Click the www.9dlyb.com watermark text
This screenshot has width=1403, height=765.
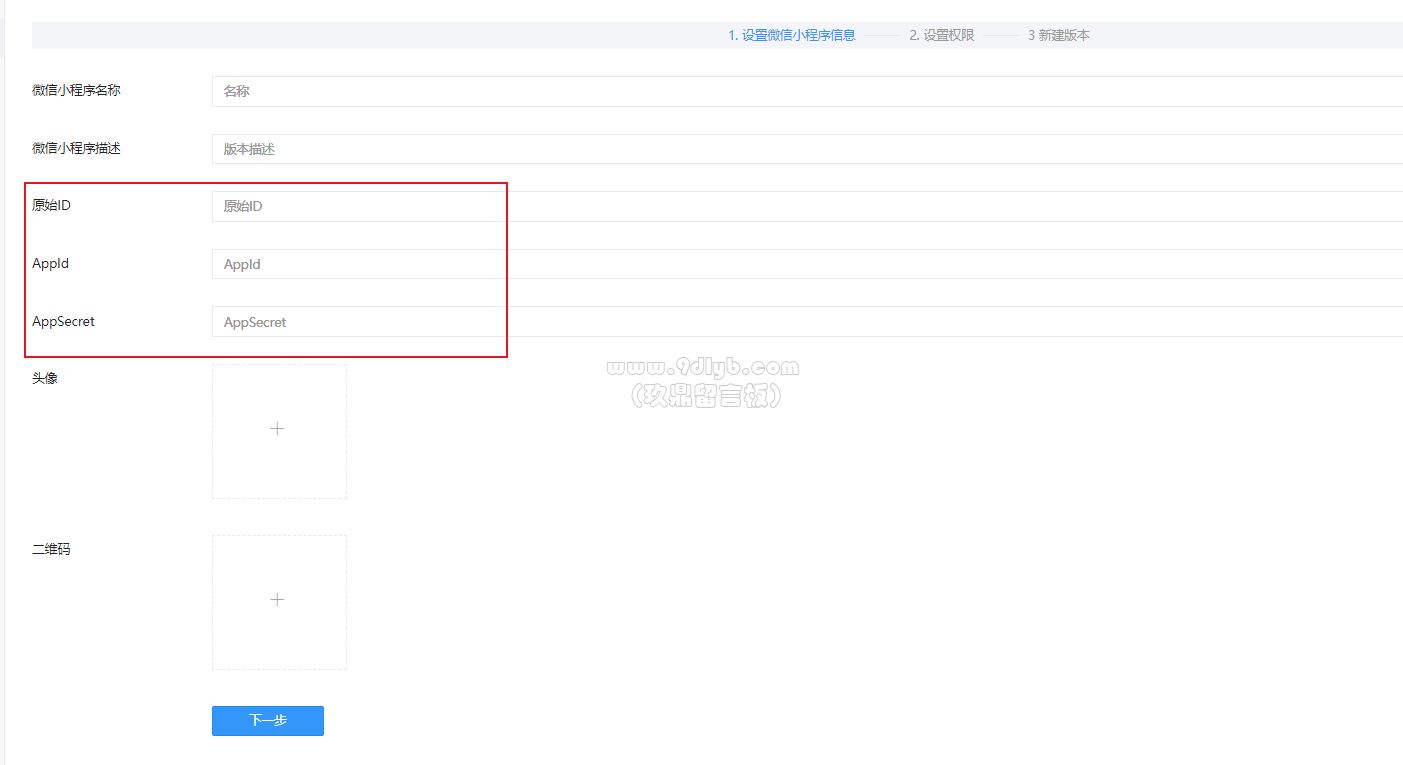point(703,369)
